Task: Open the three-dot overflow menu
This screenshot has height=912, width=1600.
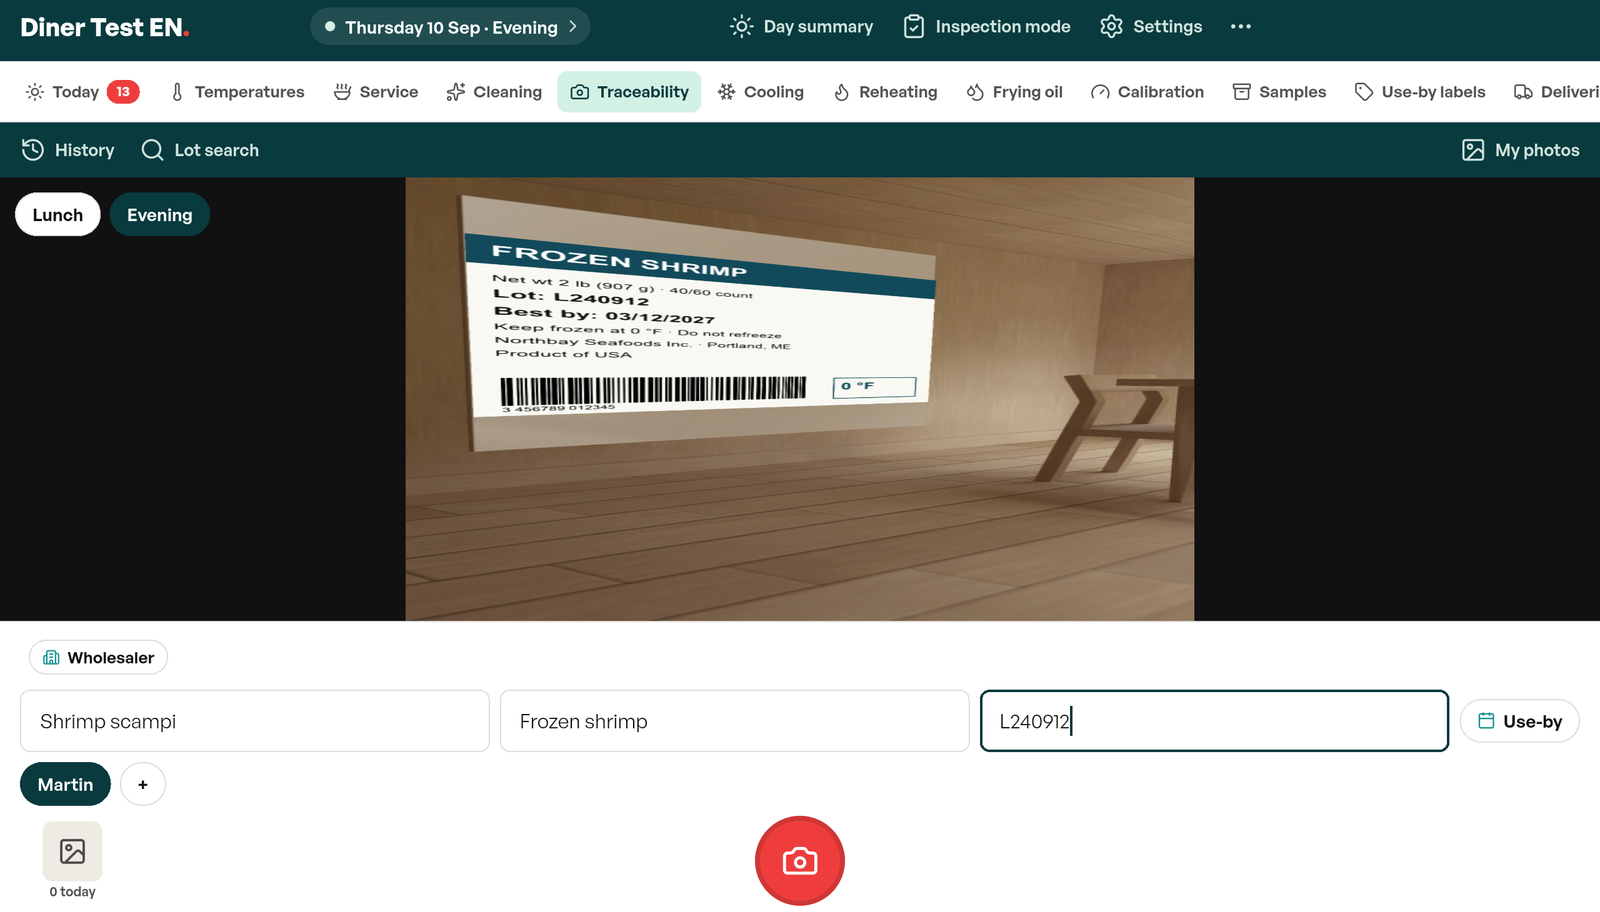Action: pos(1241,27)
